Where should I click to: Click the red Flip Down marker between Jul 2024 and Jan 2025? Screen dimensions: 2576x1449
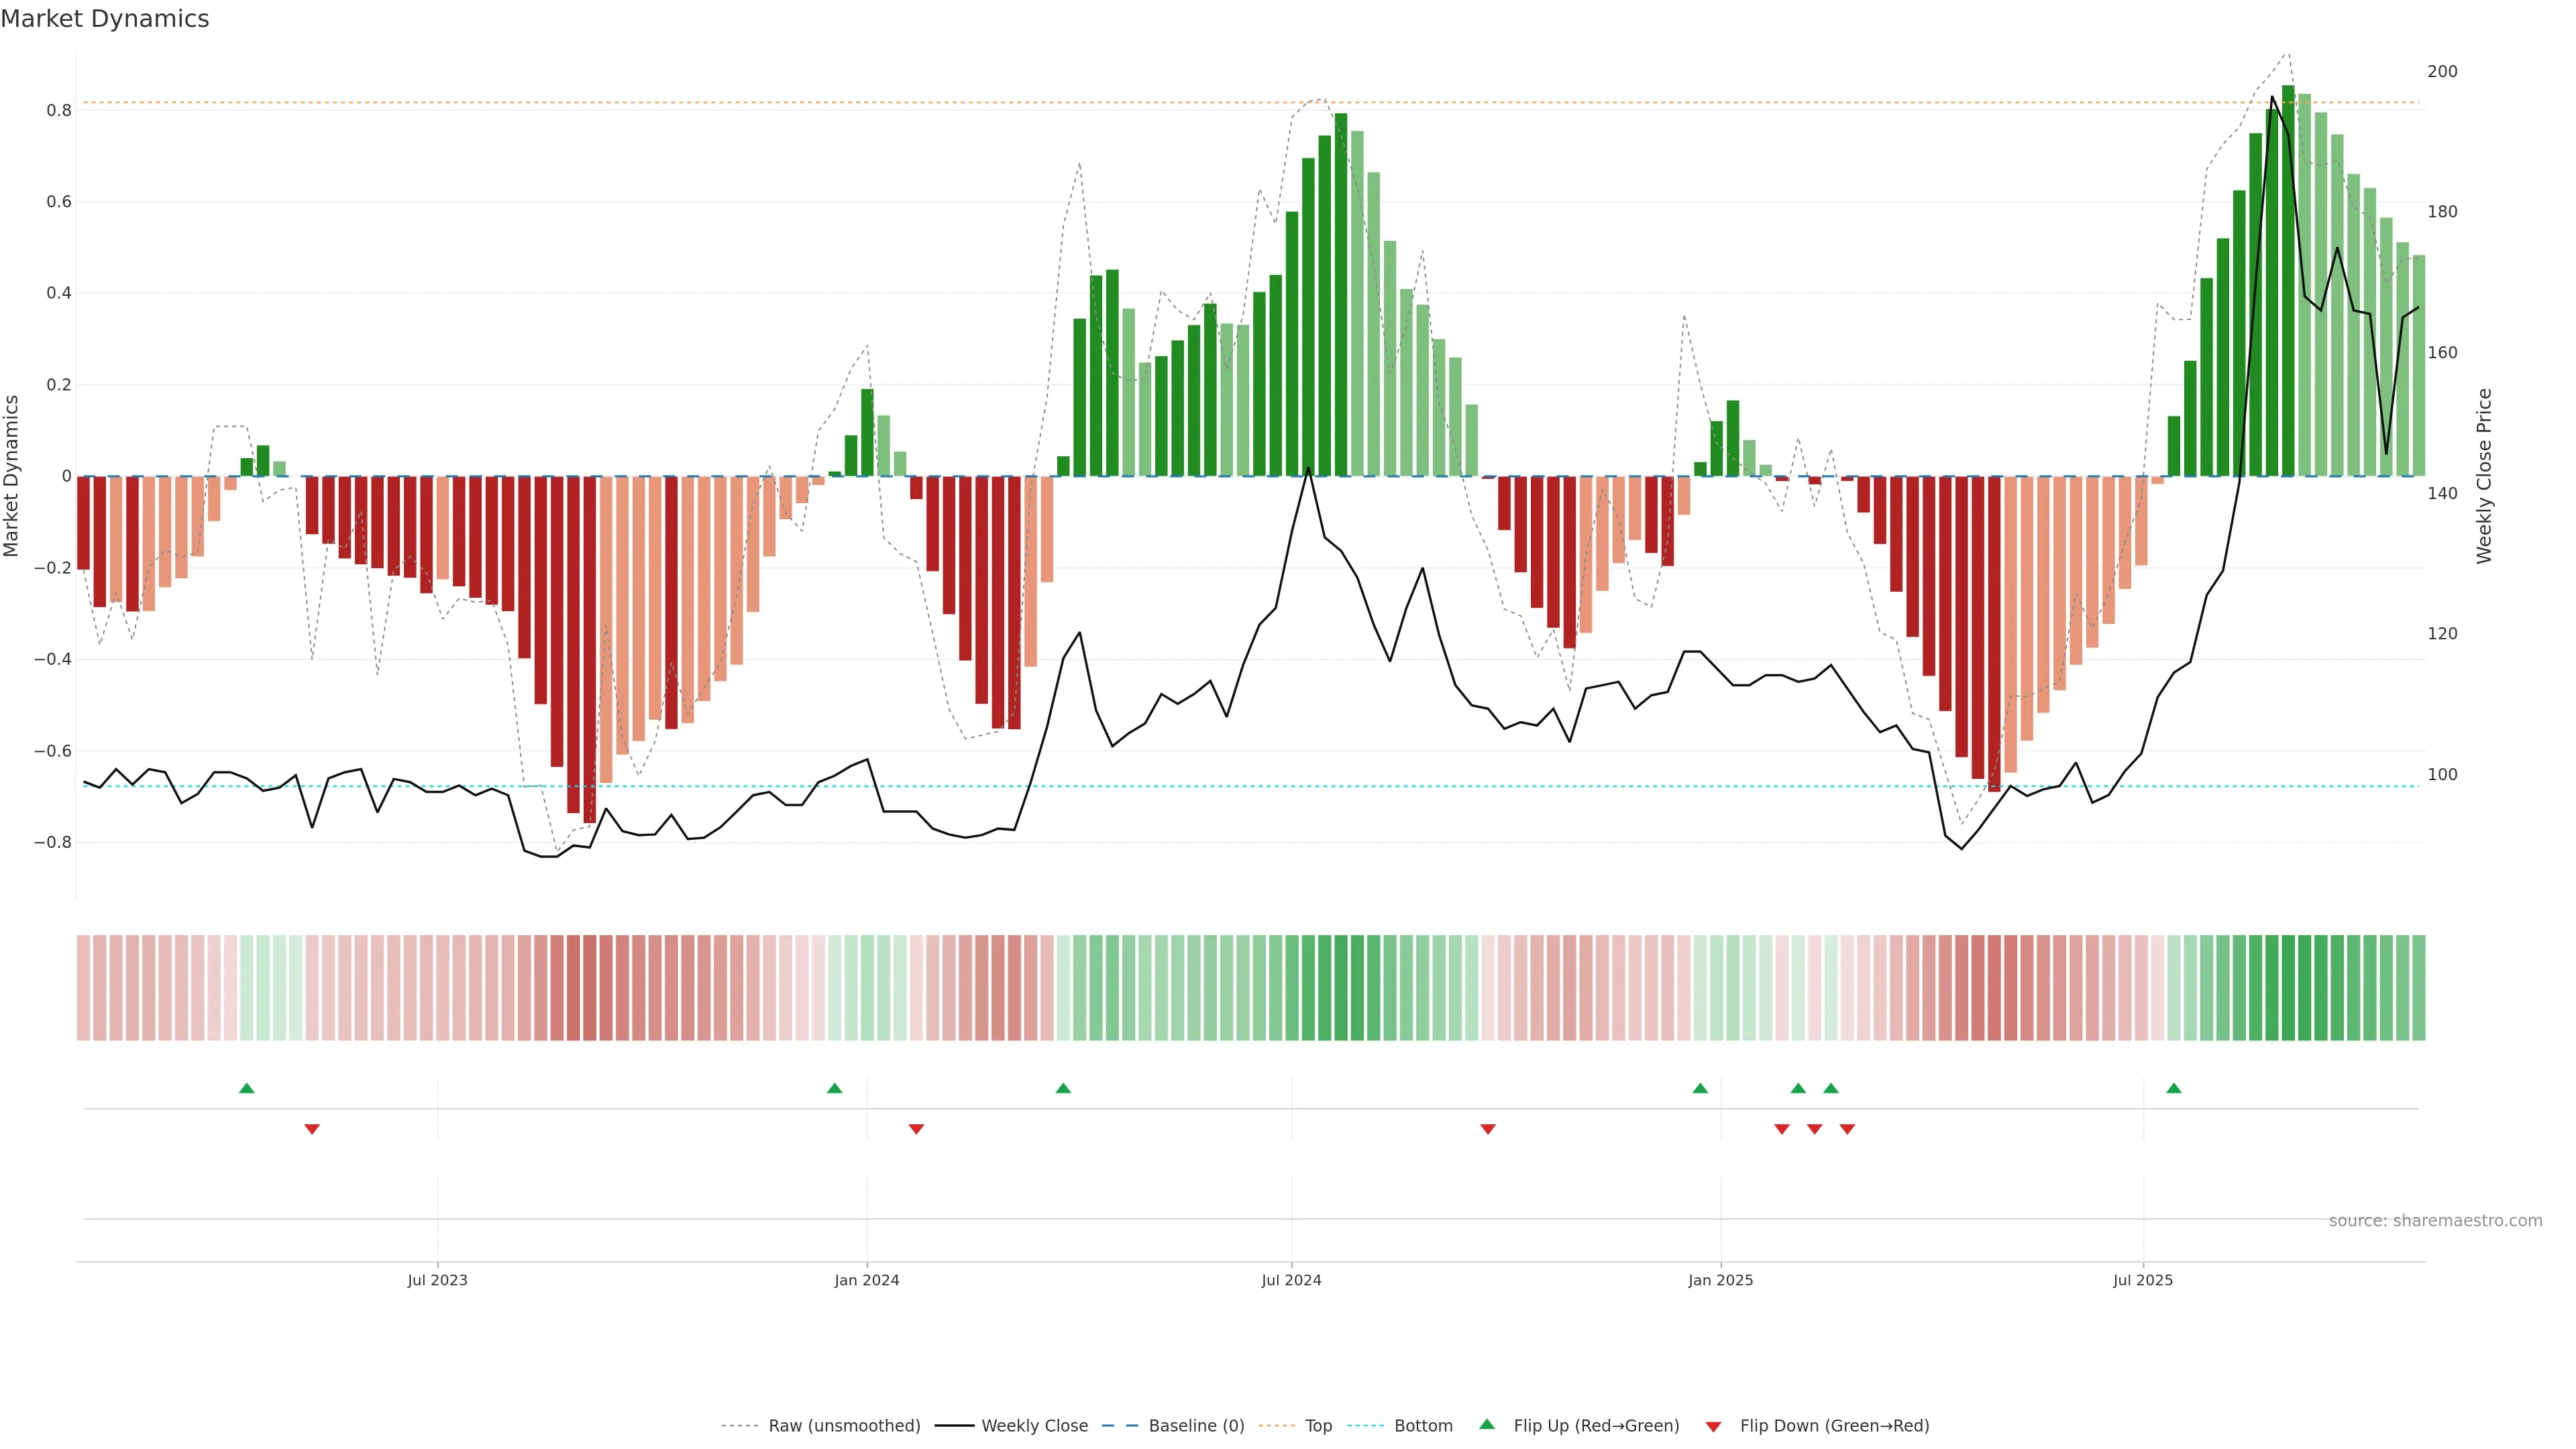tap(1488, 1129)
